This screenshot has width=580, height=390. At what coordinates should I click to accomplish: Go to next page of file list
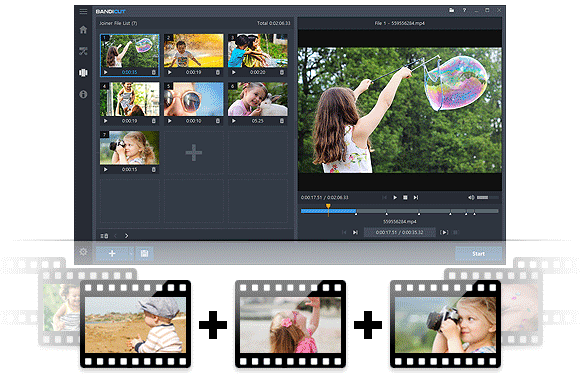(127, 236)
